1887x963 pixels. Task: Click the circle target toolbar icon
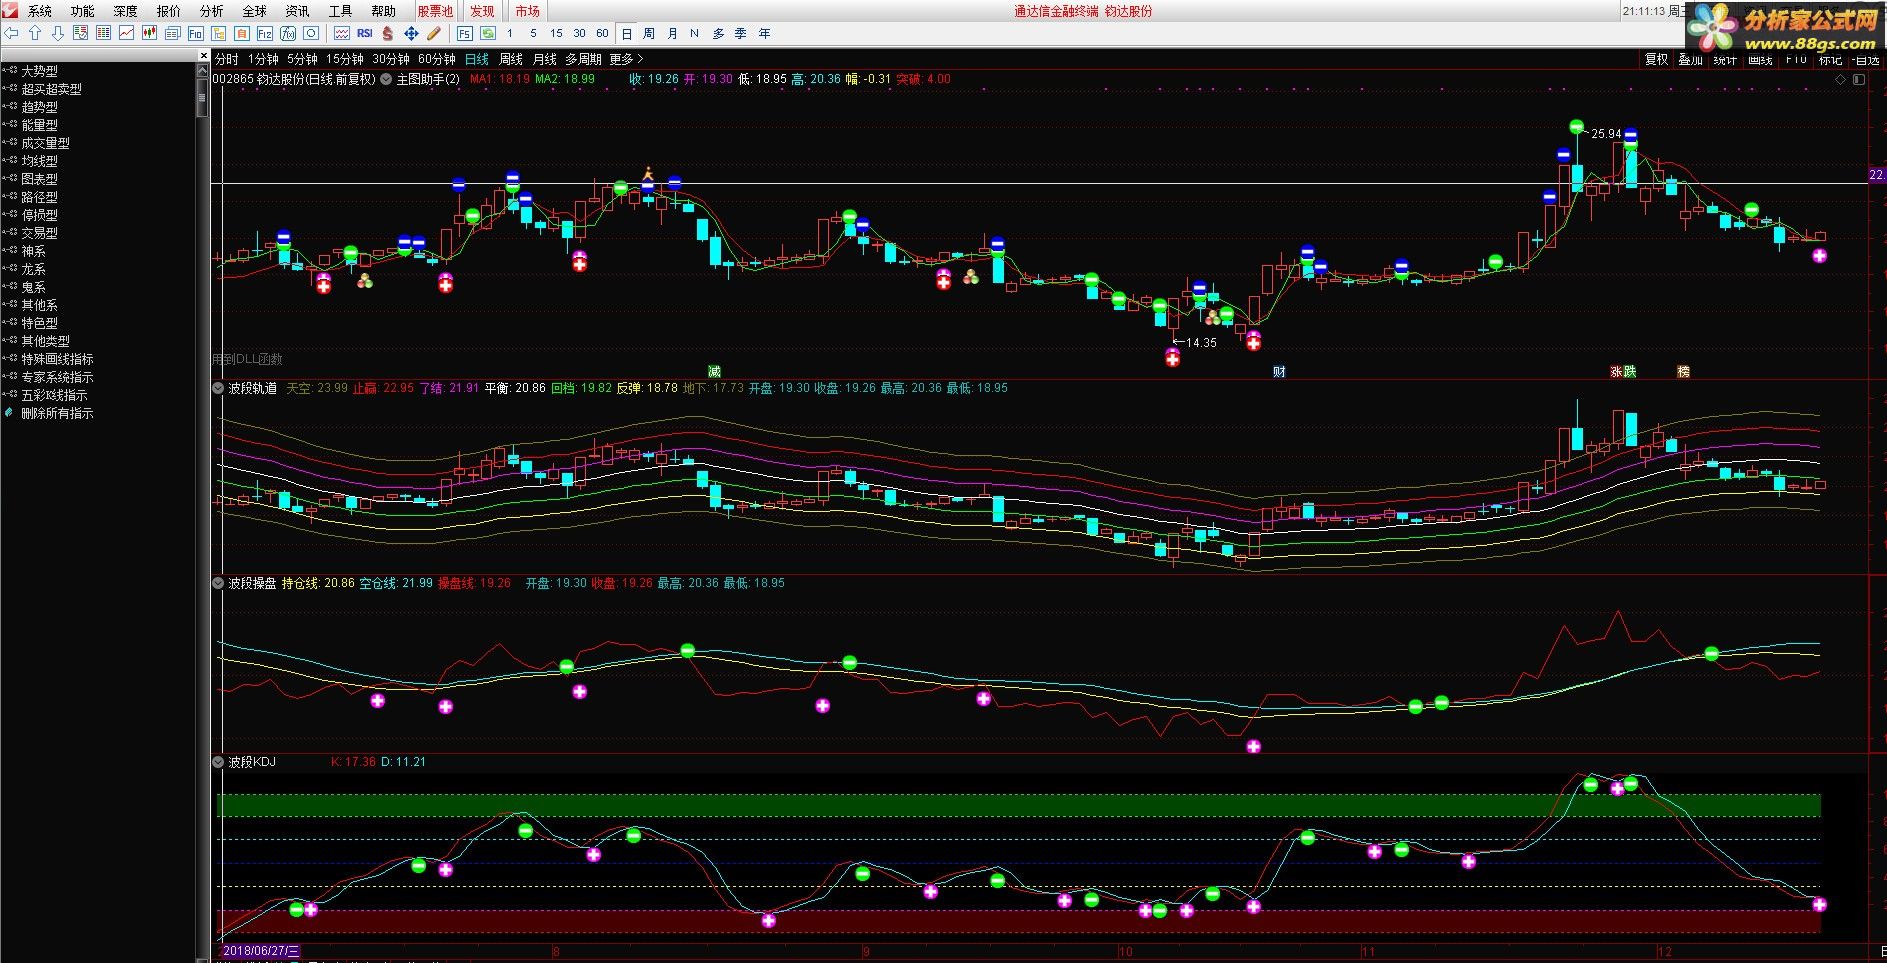[x=311, y=33]
